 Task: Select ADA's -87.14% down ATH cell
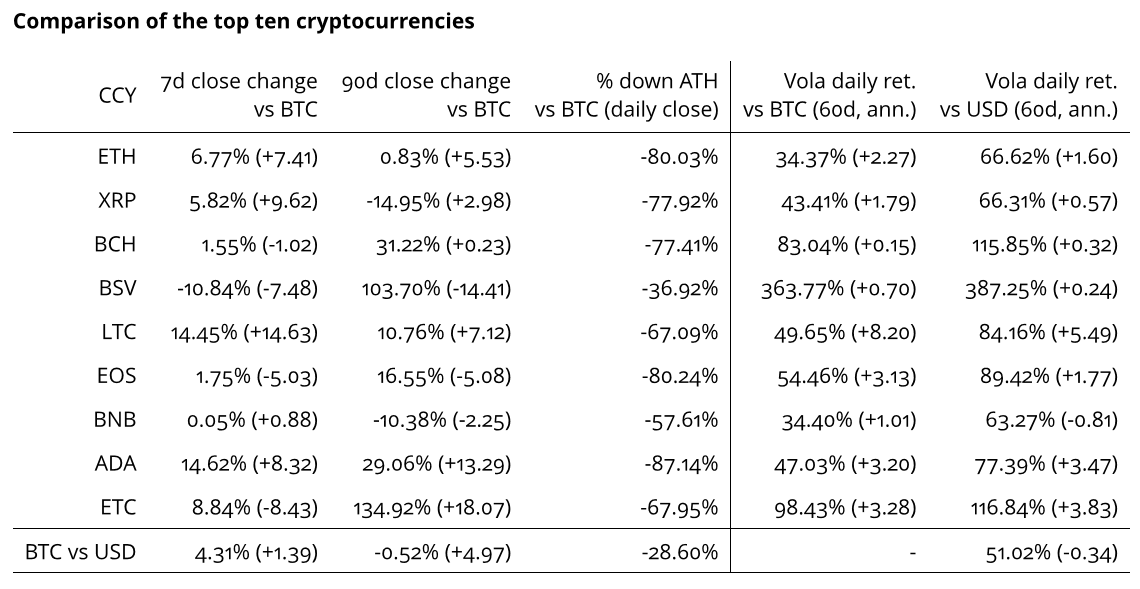pyautogui.click(x=680, y=464)
